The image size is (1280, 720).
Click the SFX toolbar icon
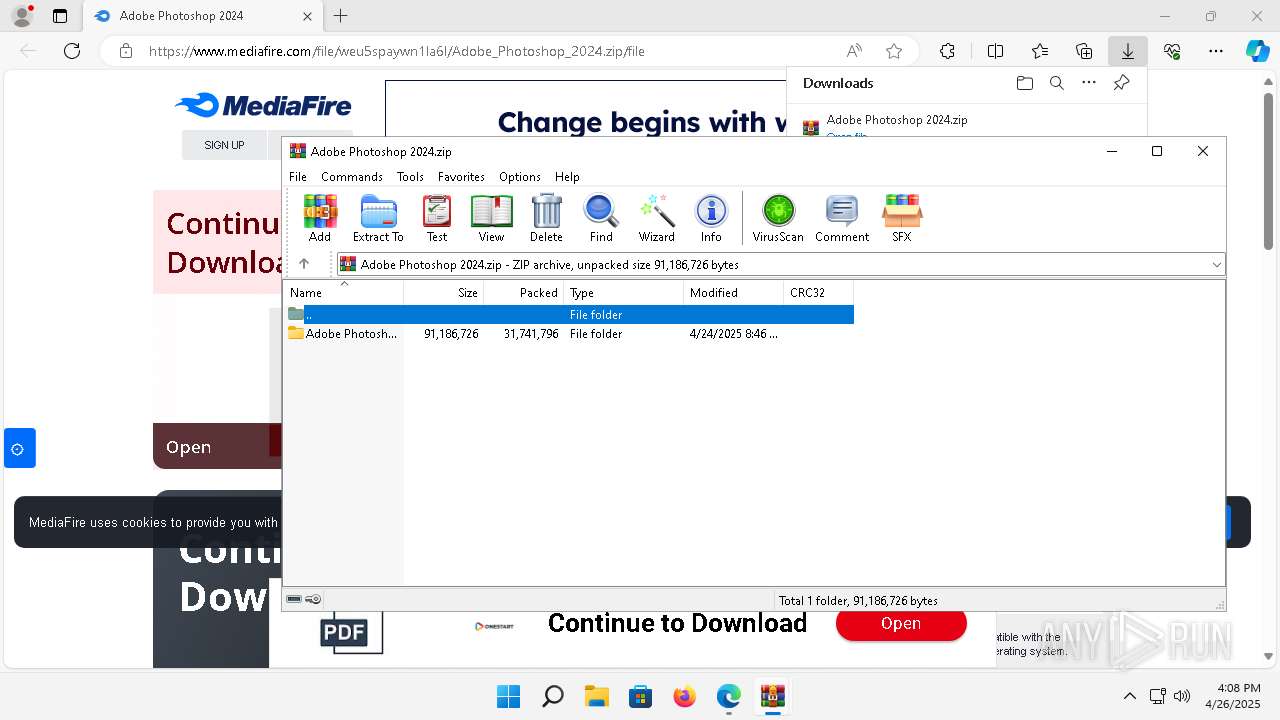902,218
